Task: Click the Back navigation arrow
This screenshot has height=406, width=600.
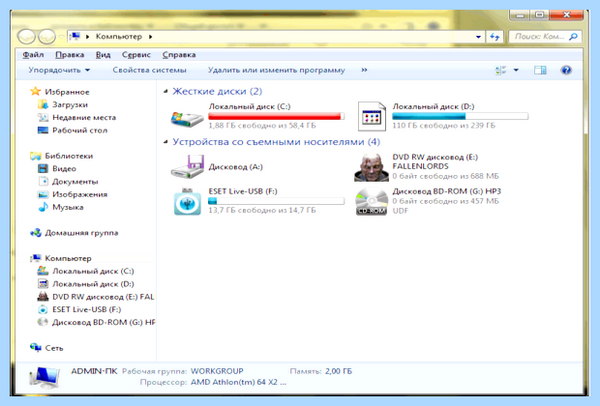Action: pos(26,37)
